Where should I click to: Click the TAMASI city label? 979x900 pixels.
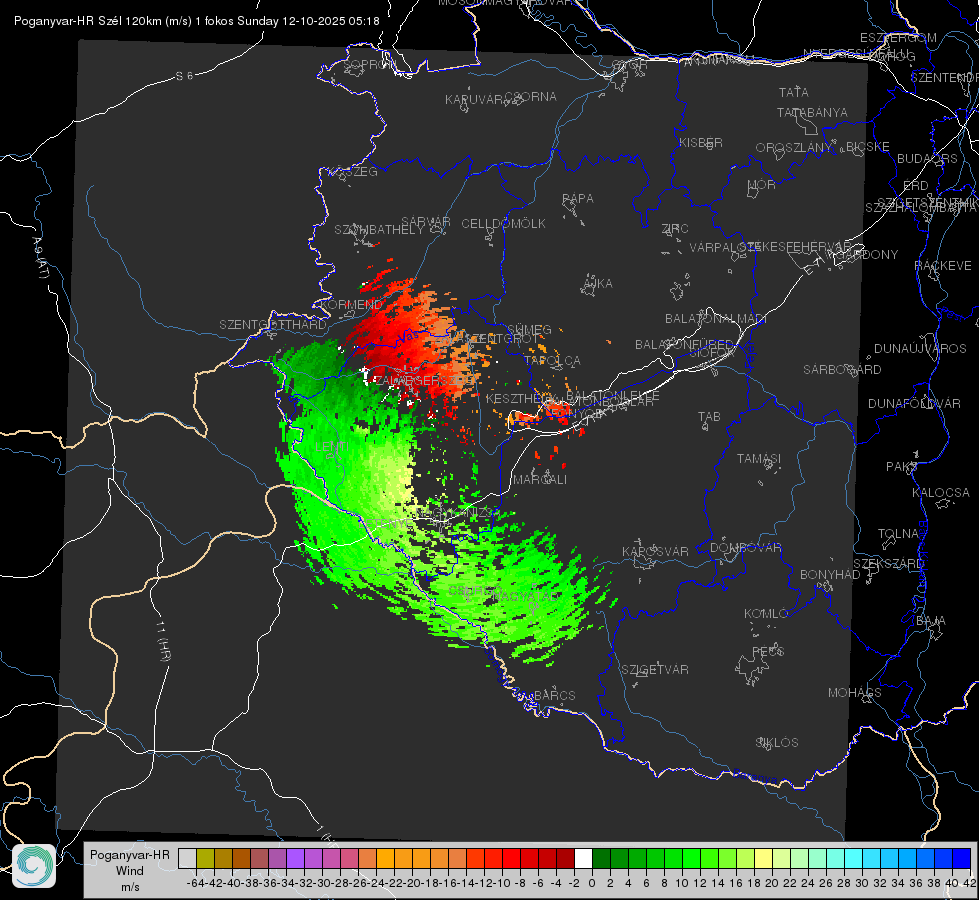point(759,458)
